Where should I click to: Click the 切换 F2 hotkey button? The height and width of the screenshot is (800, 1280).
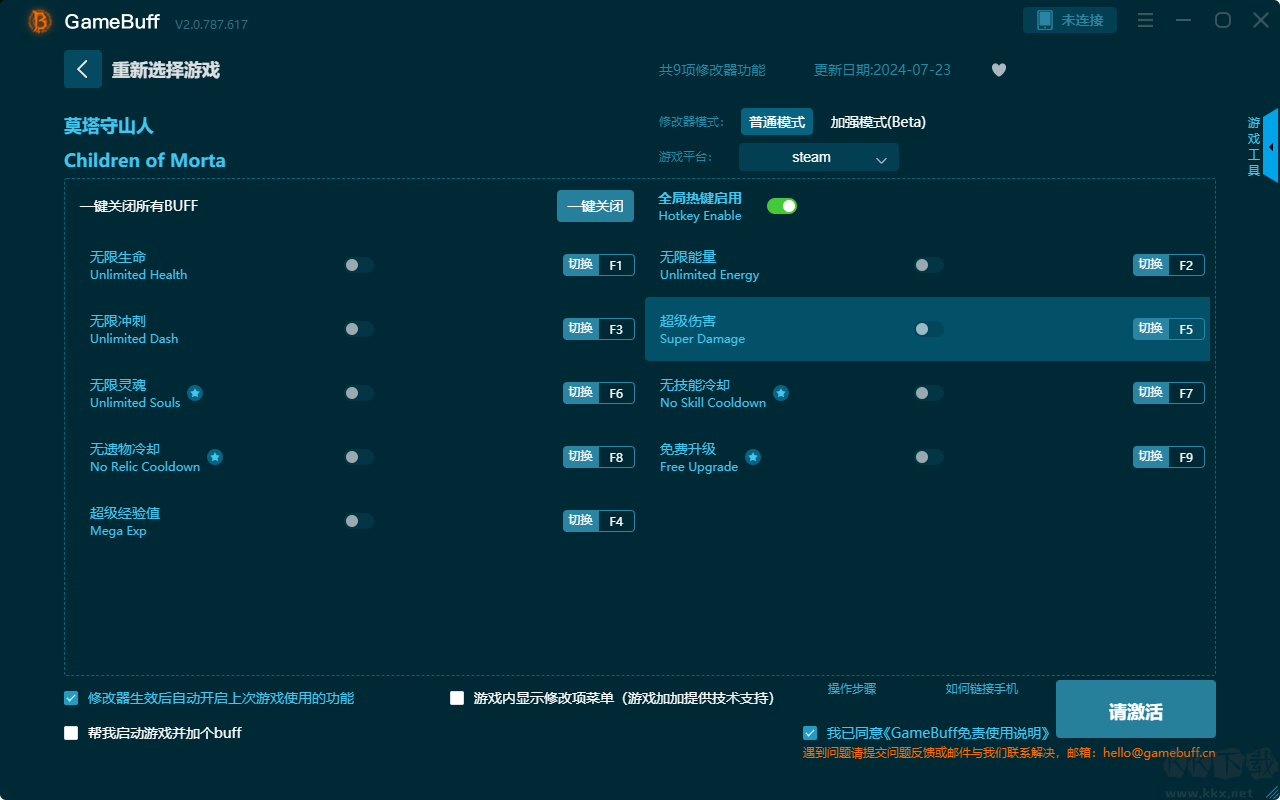pyautogui.click(x=1169, y=265)
